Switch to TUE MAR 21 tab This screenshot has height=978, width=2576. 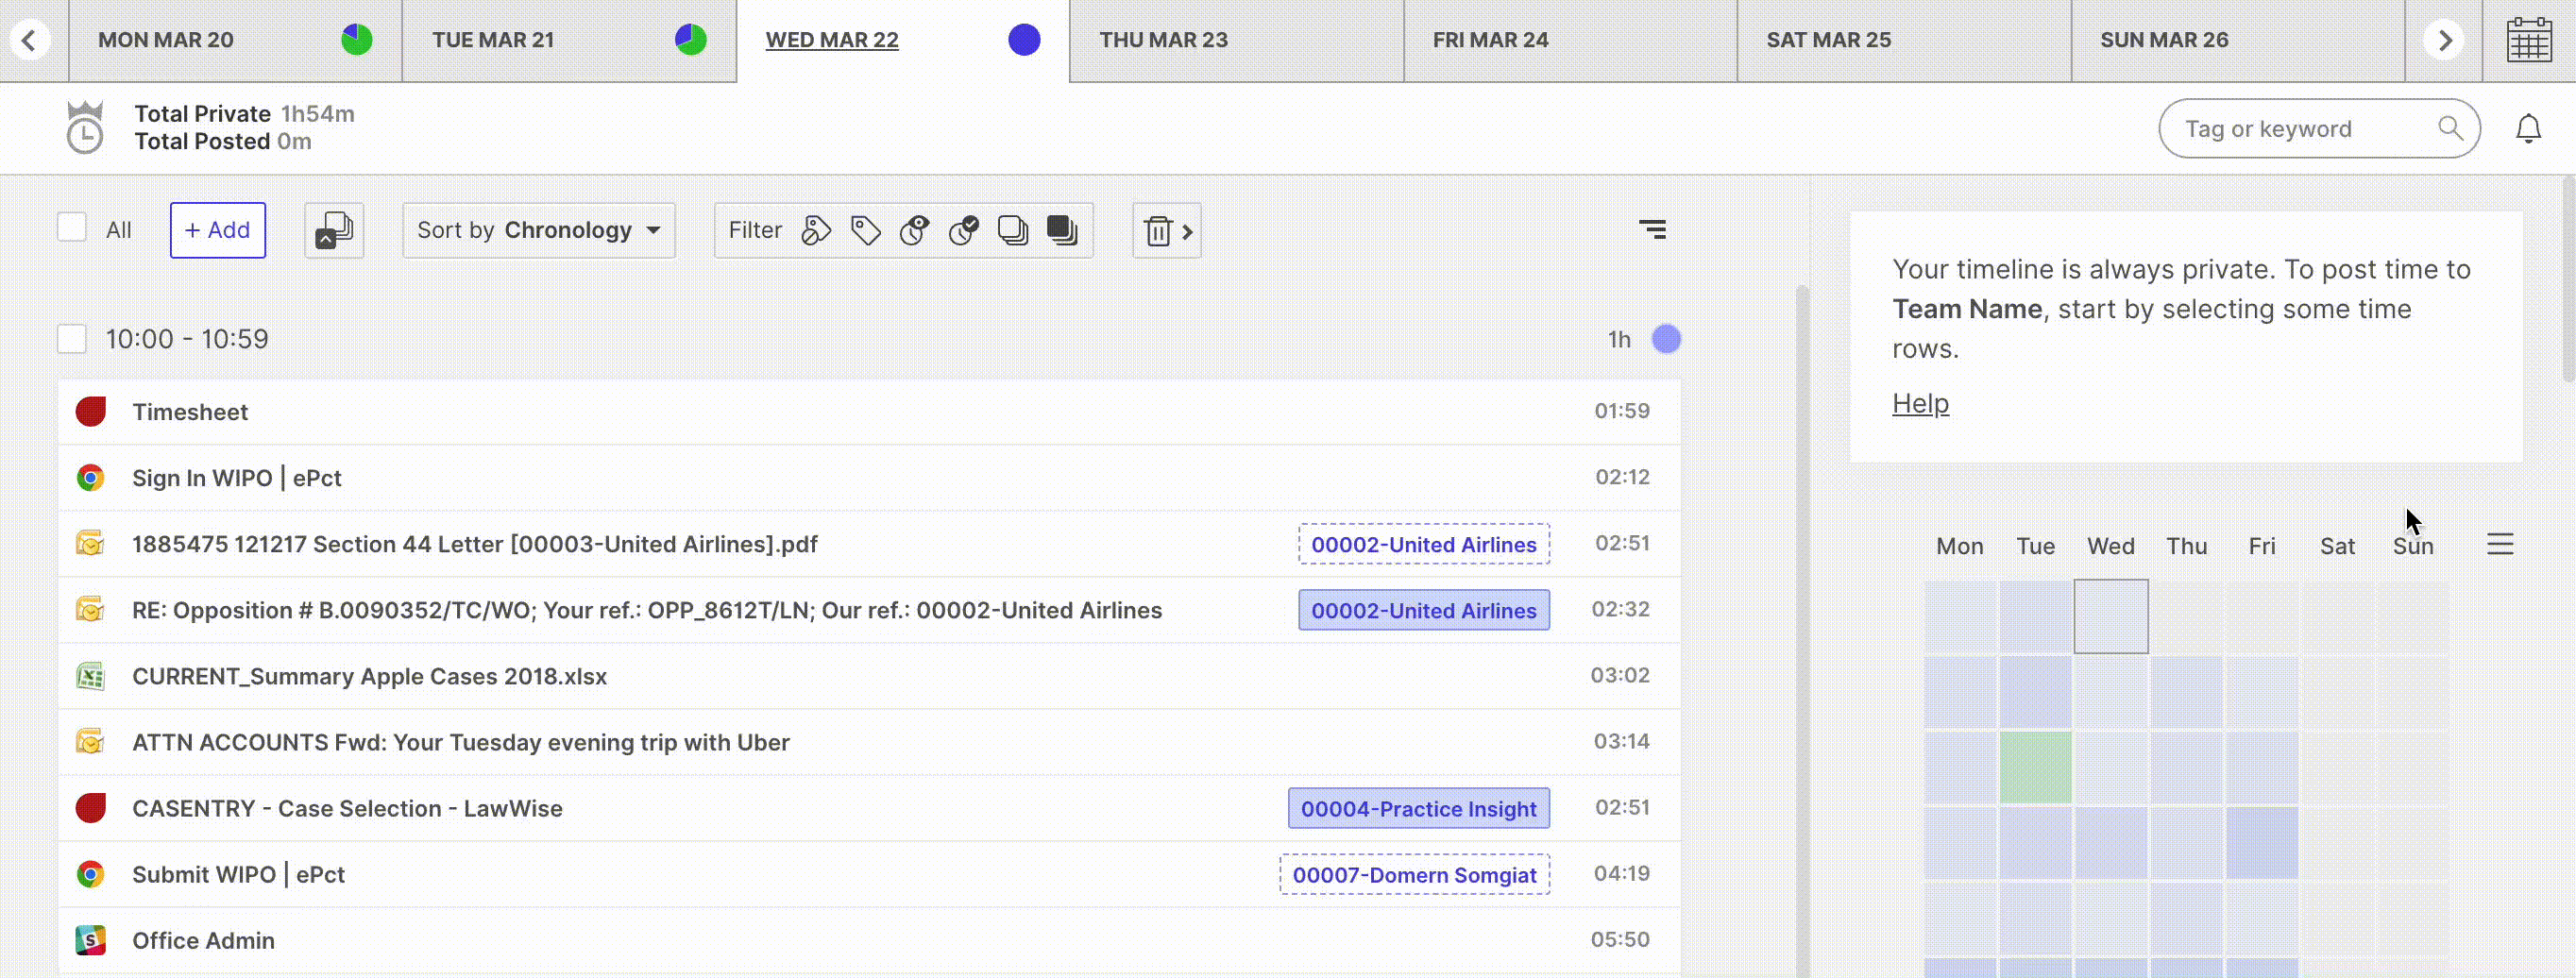(569, 40)
